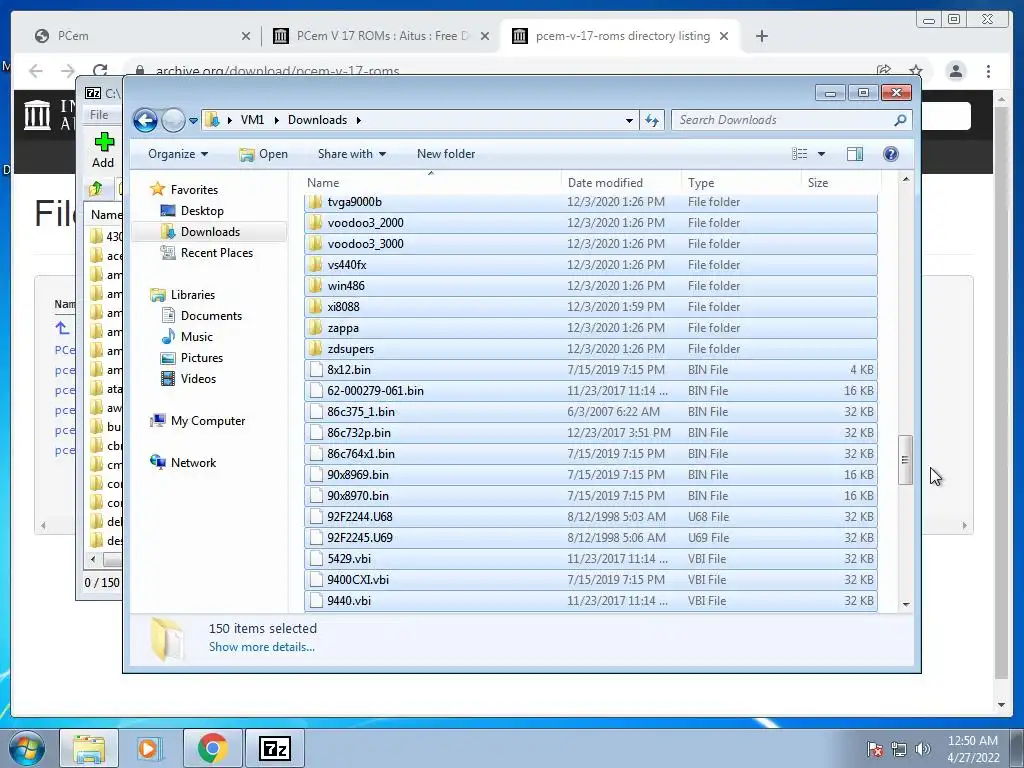Screen dimensions: 1024x768
Task: Select the vs440fx folder
Action: pos(590,265)
